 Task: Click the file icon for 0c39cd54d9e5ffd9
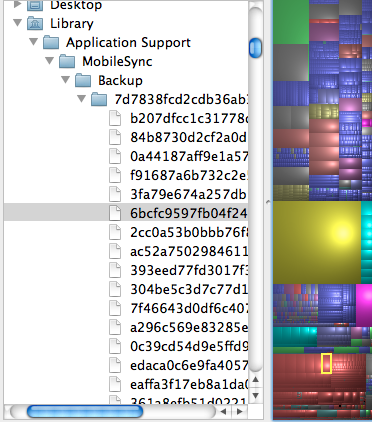tap(115, 346)
